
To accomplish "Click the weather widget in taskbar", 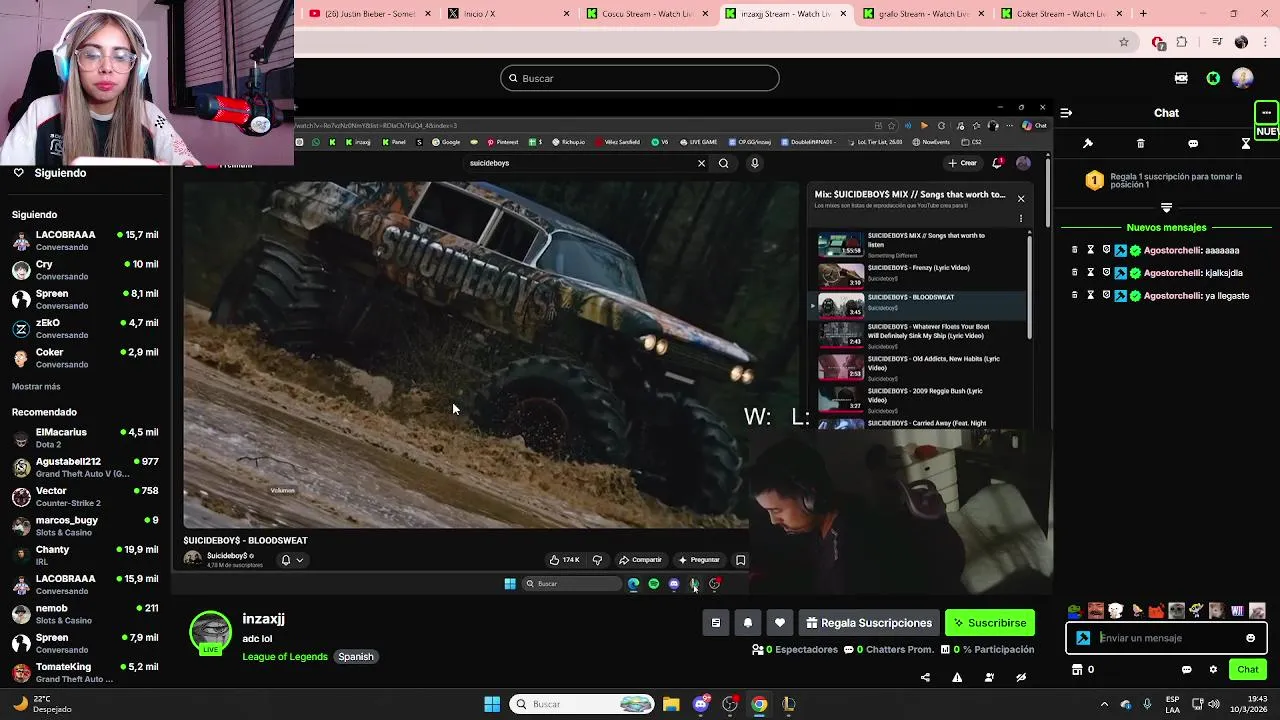I will click(x=40, y=704).
